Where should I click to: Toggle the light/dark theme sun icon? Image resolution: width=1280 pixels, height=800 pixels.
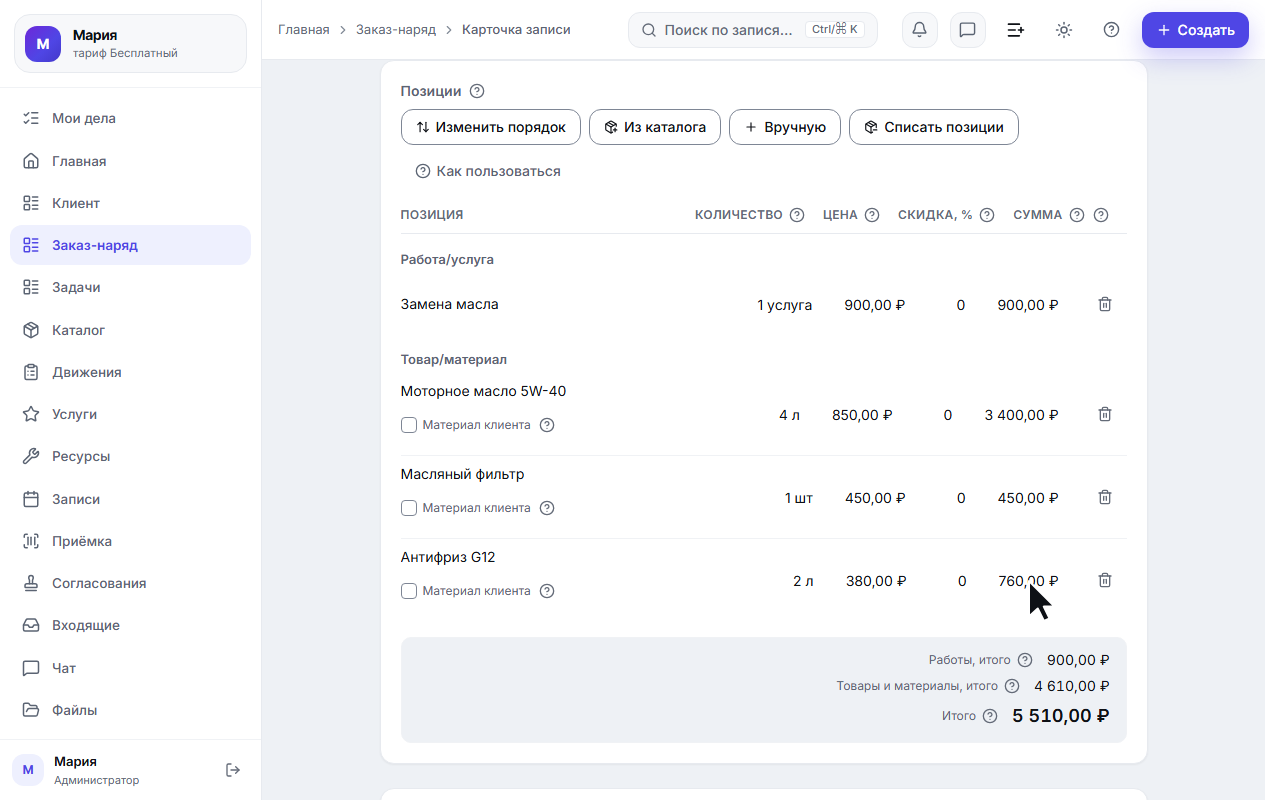[x=1064, y=30]
